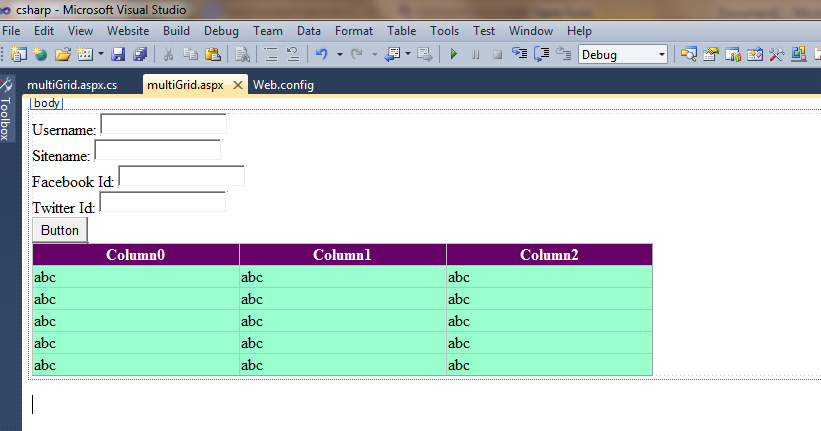Click the Properties Window icon
821x431 pixels.
(x=711, y=54)
